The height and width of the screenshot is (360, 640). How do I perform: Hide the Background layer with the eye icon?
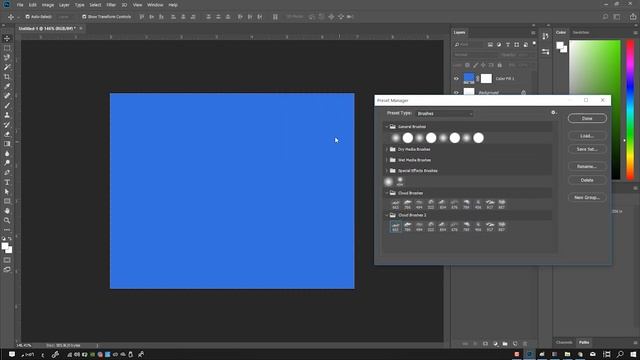click(456, 93)
